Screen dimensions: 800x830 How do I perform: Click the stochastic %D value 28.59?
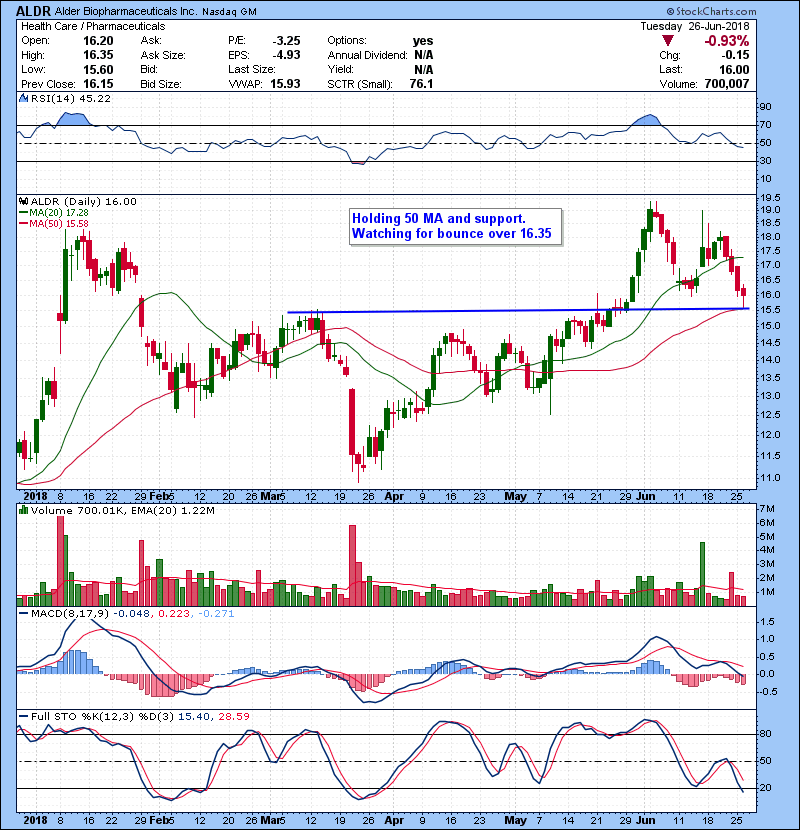pos(233,716)
